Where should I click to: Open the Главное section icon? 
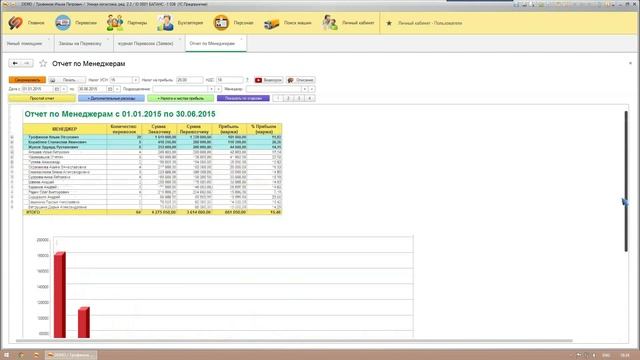tap(15, 23)
